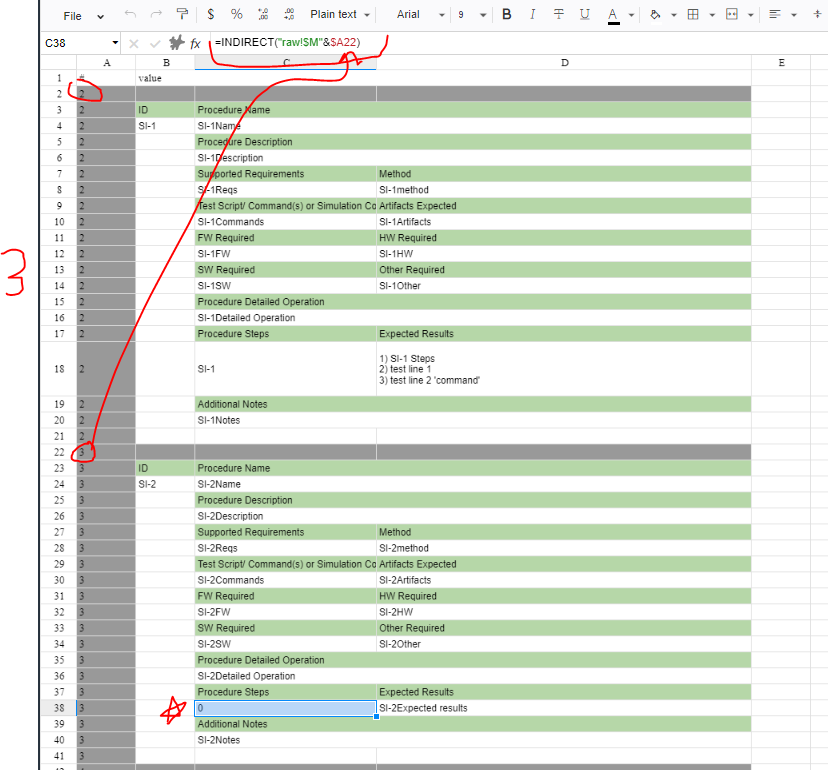This screenshot has height=770, width=828.
Task: Open the File menu
Action: pyautogui.click(x=83, y=16)
